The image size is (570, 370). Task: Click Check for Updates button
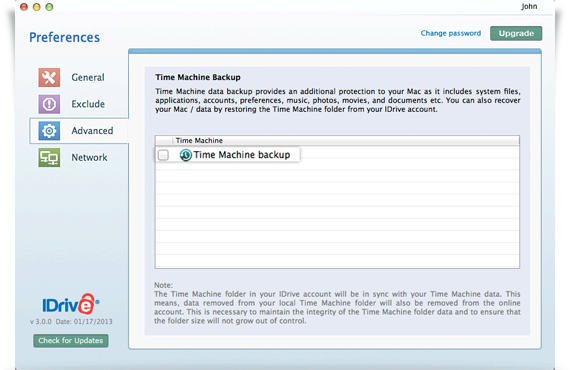pos(71,341)
